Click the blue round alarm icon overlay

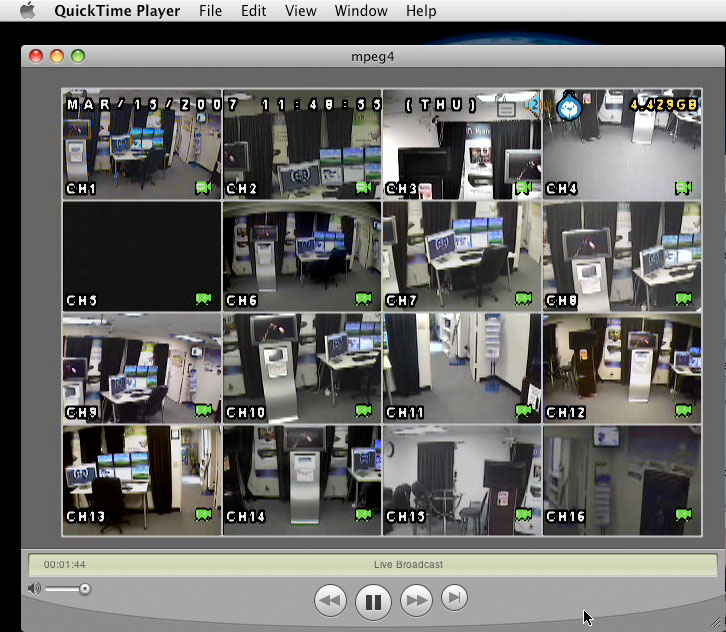[569, 106]
